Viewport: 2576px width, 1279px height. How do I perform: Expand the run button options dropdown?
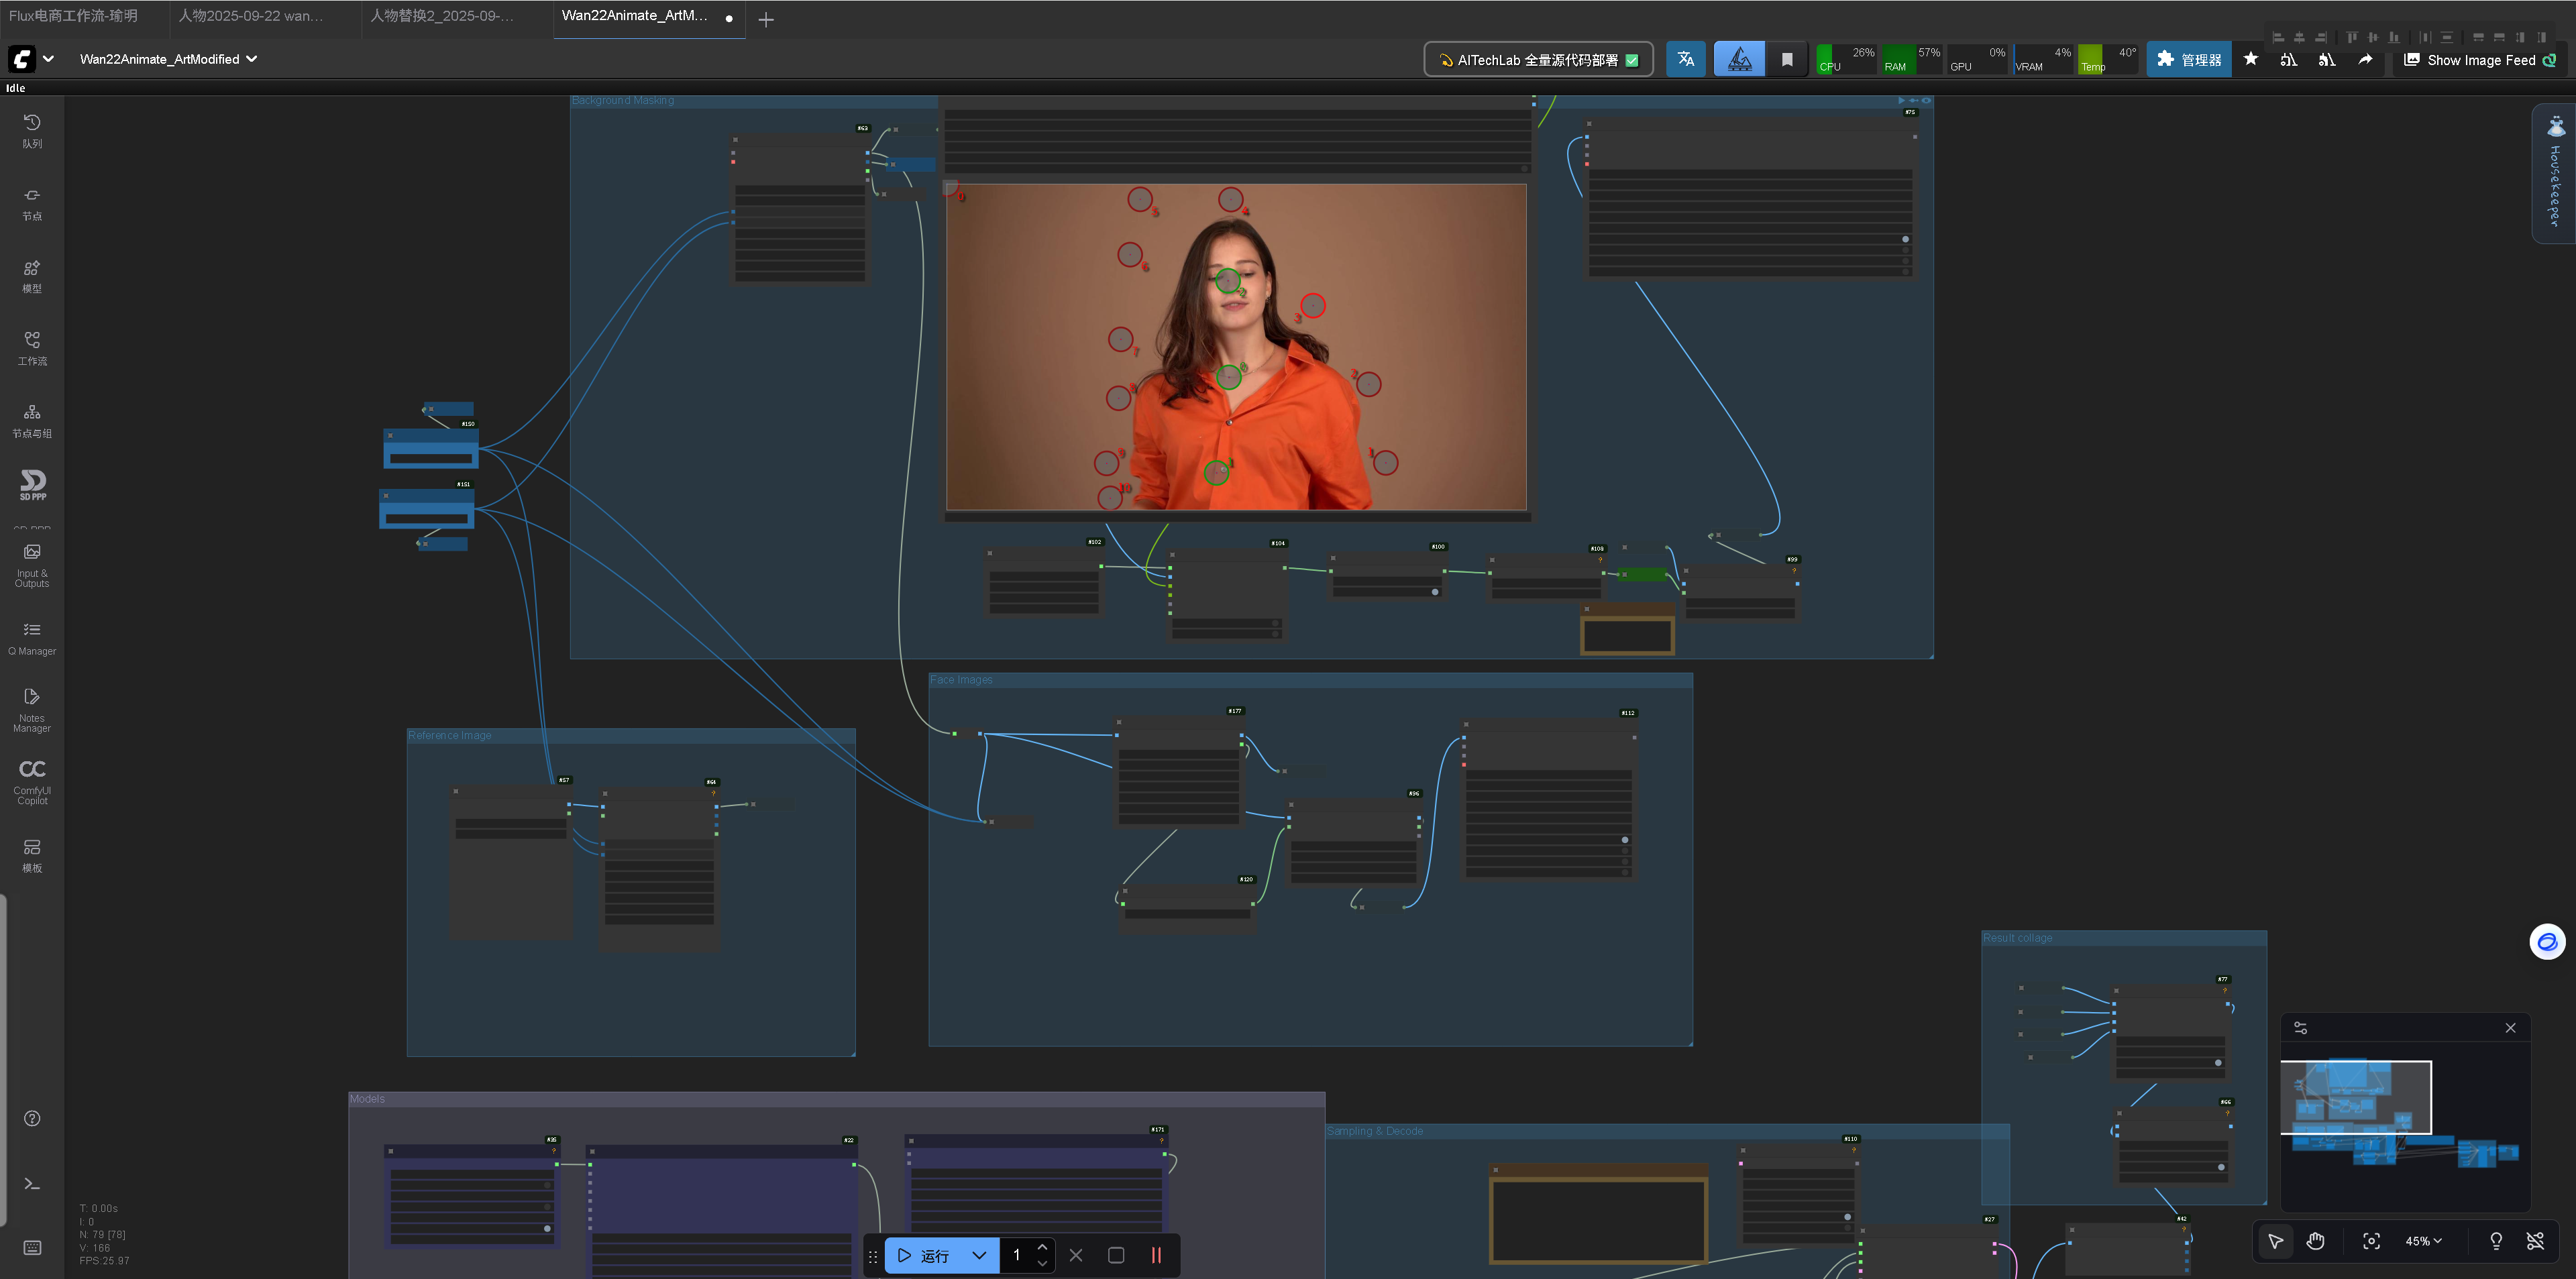click(x=979, y=1255)
